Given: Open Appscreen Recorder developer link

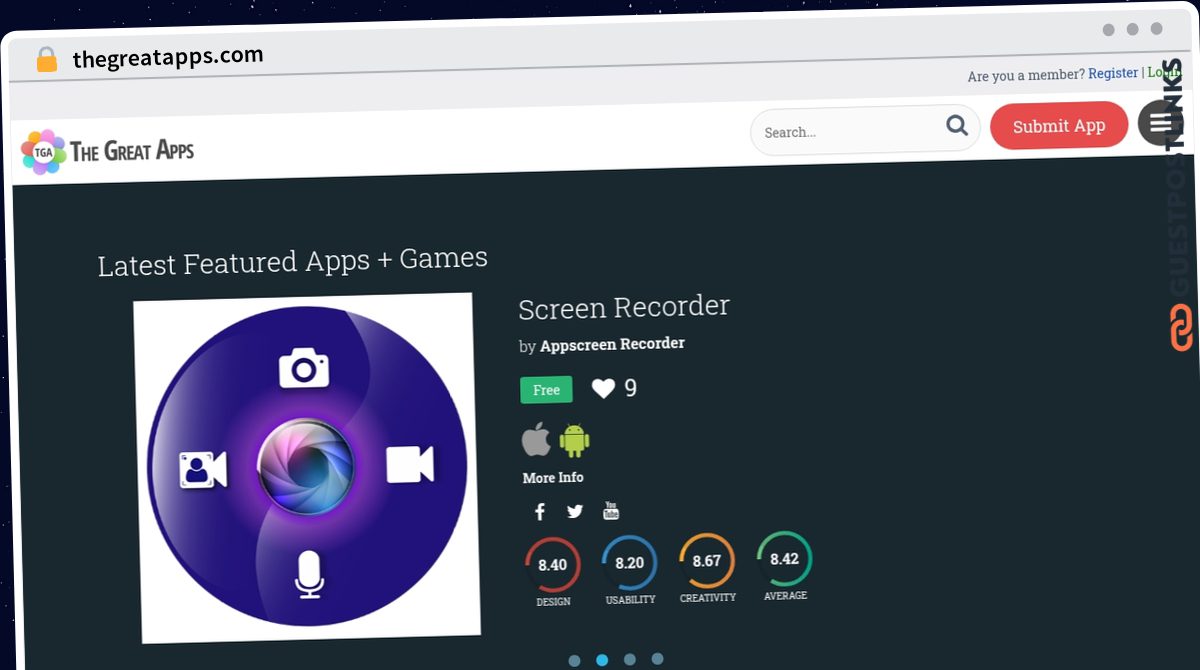Looking at the screenshot, I should click(x=612, y=344).
